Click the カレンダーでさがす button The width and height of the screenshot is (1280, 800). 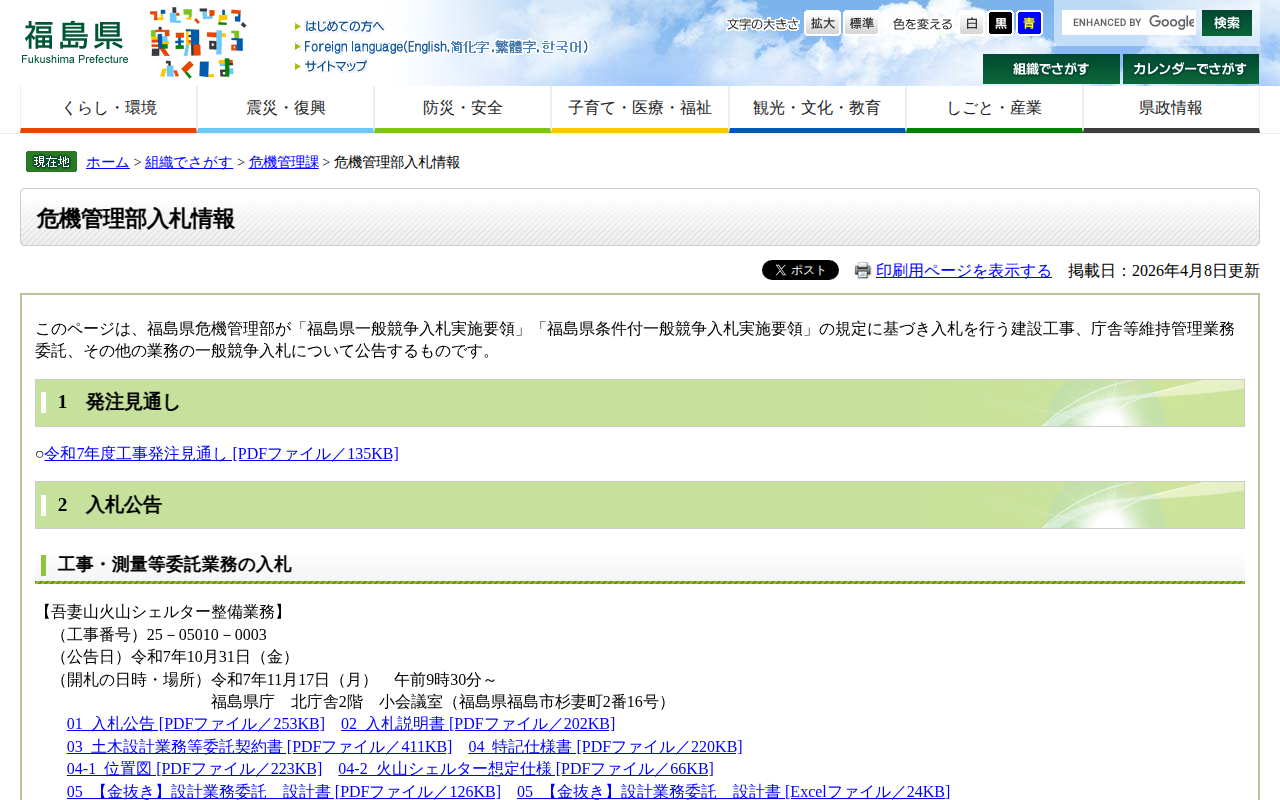click(1191, 69)
